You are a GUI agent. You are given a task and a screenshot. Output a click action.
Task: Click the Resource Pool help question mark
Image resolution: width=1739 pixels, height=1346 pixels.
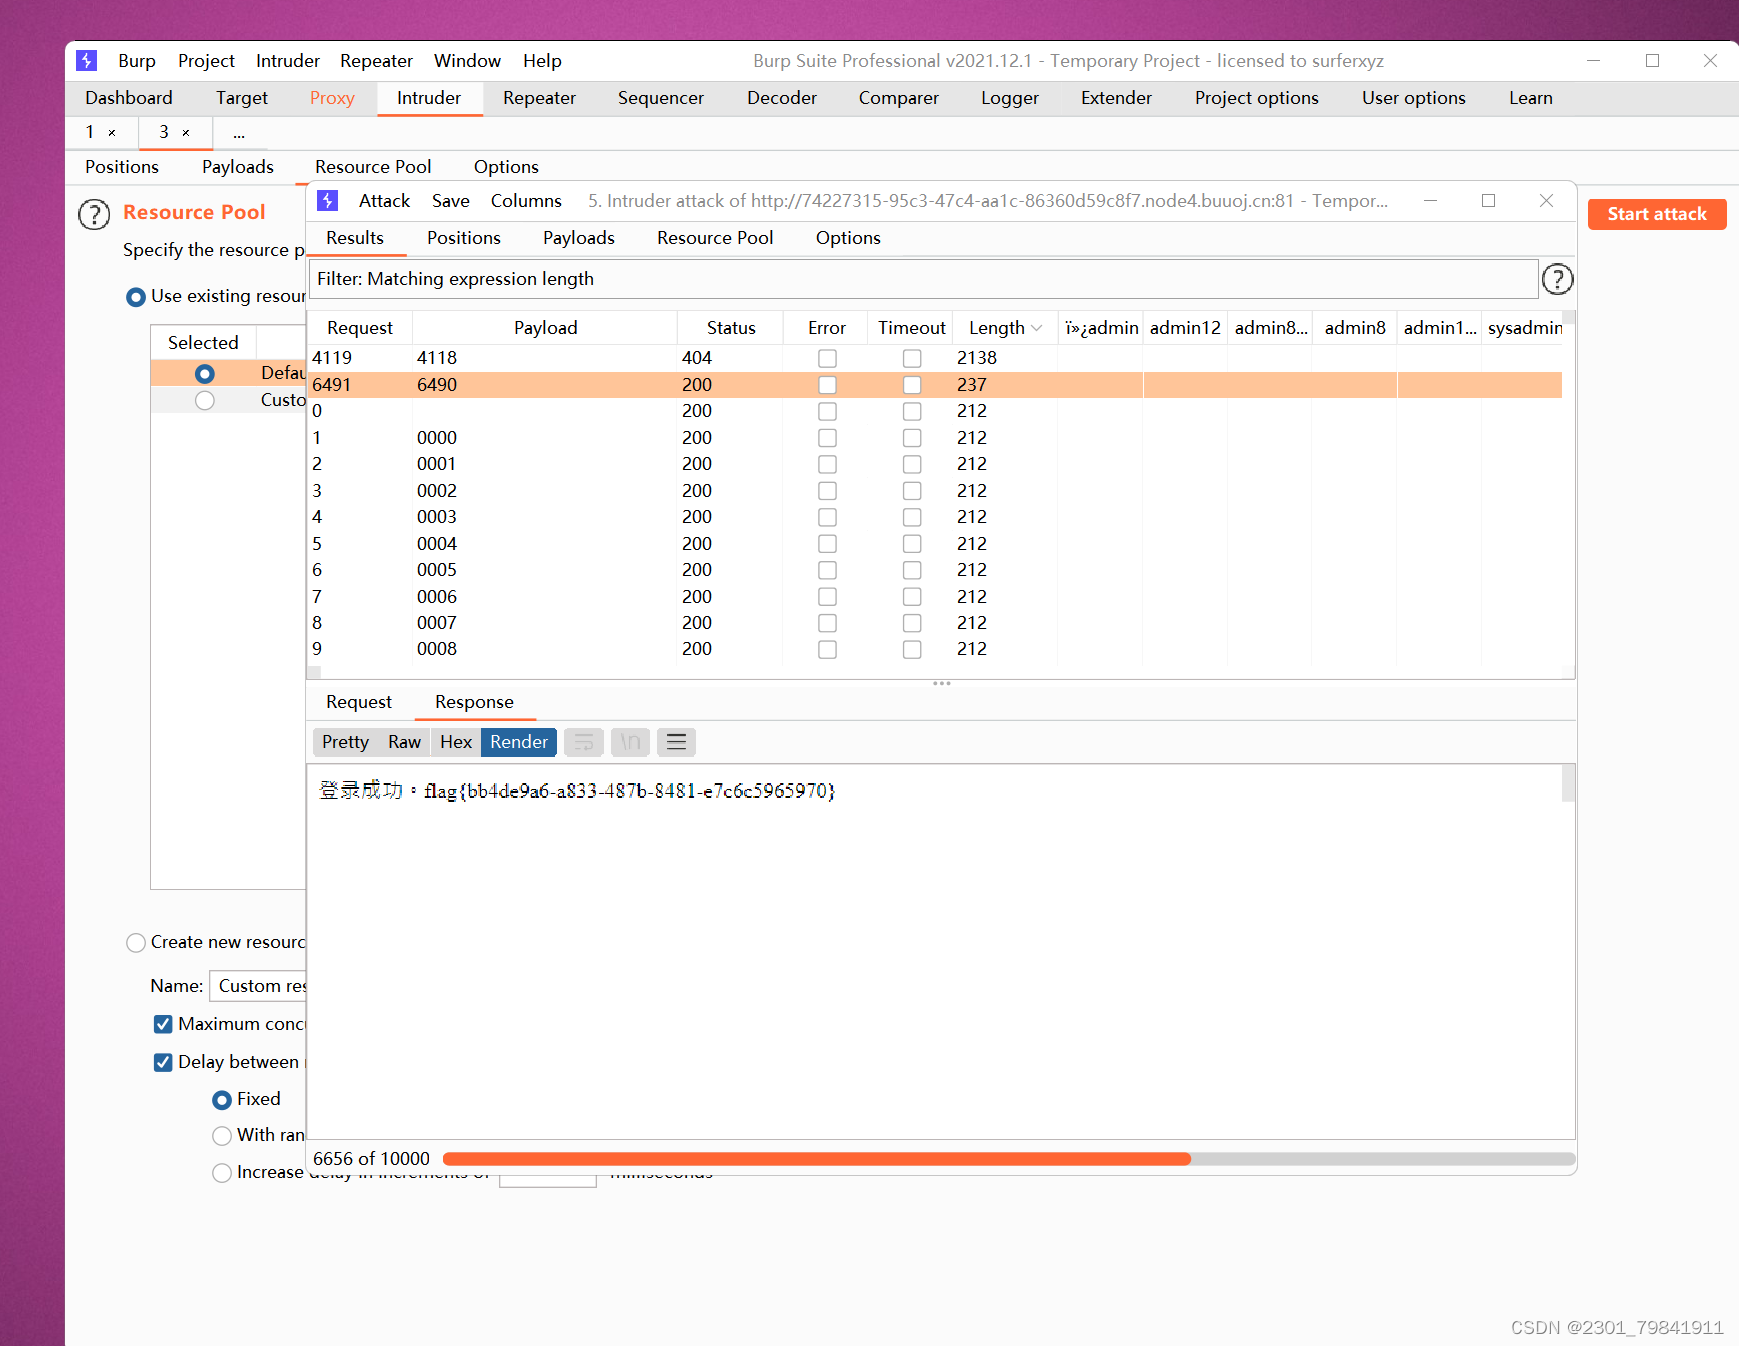(x=93, y=213)
